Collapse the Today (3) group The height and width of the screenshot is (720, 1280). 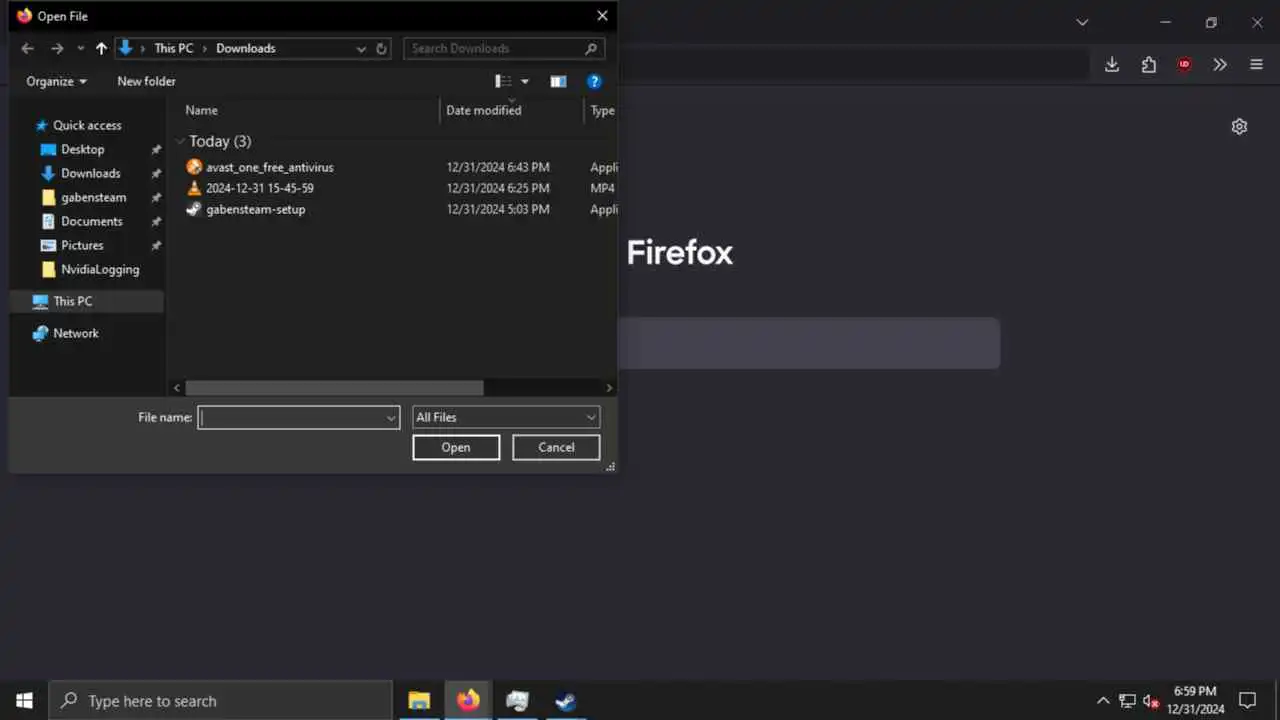pos(180,141)
